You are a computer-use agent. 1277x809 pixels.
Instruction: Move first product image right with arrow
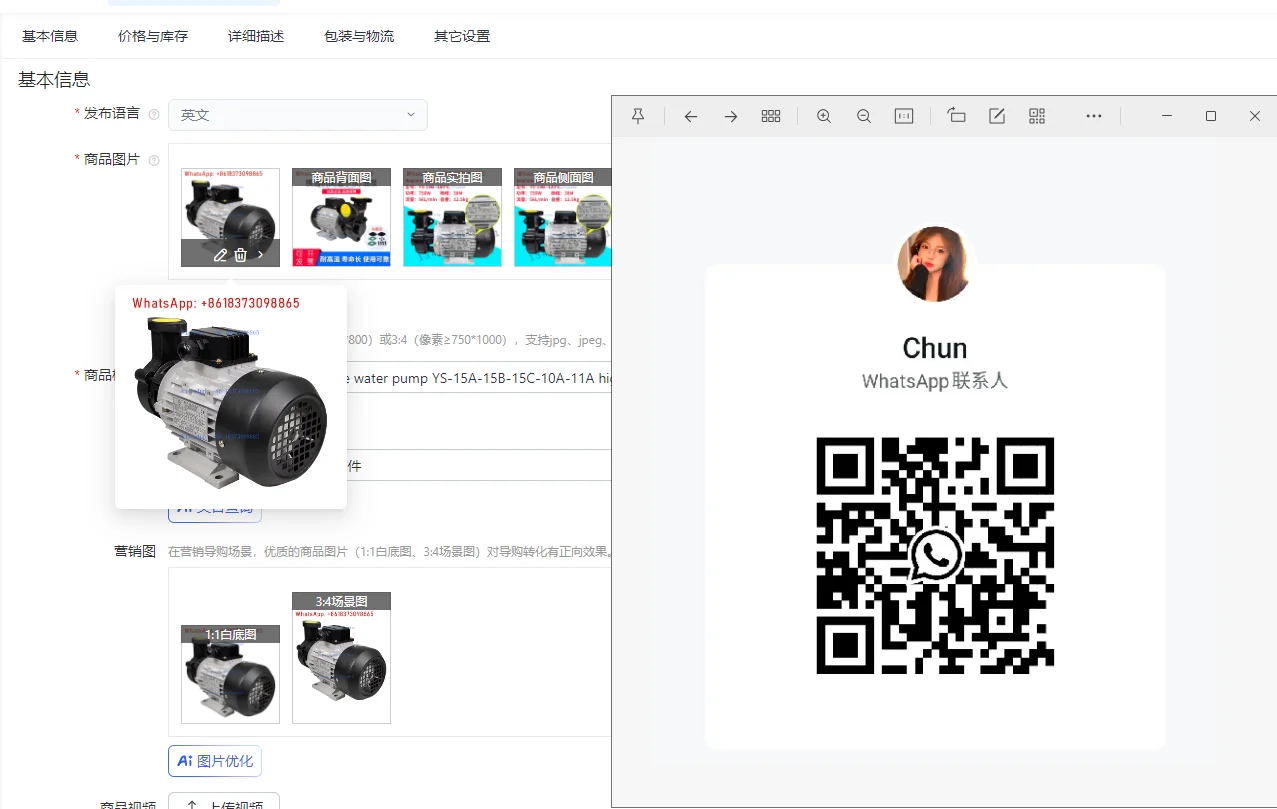(261, 255)
